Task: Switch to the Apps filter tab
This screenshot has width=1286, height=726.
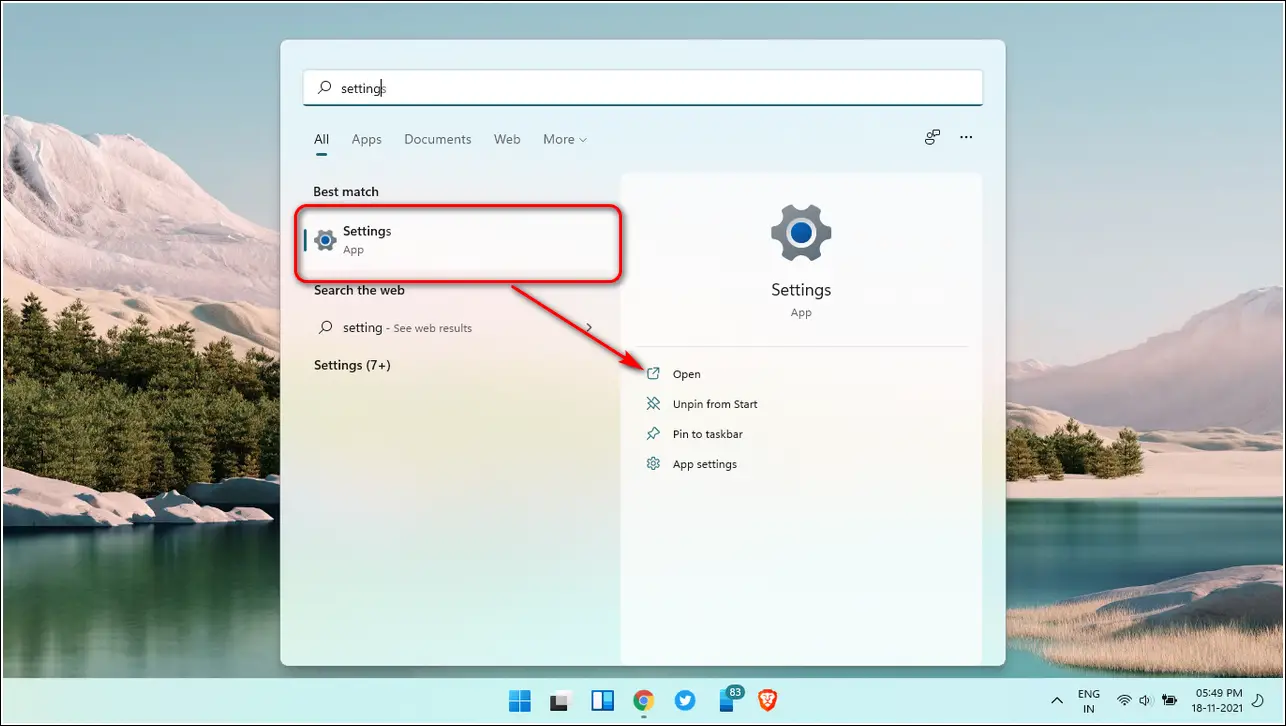Action: point(366,139)
